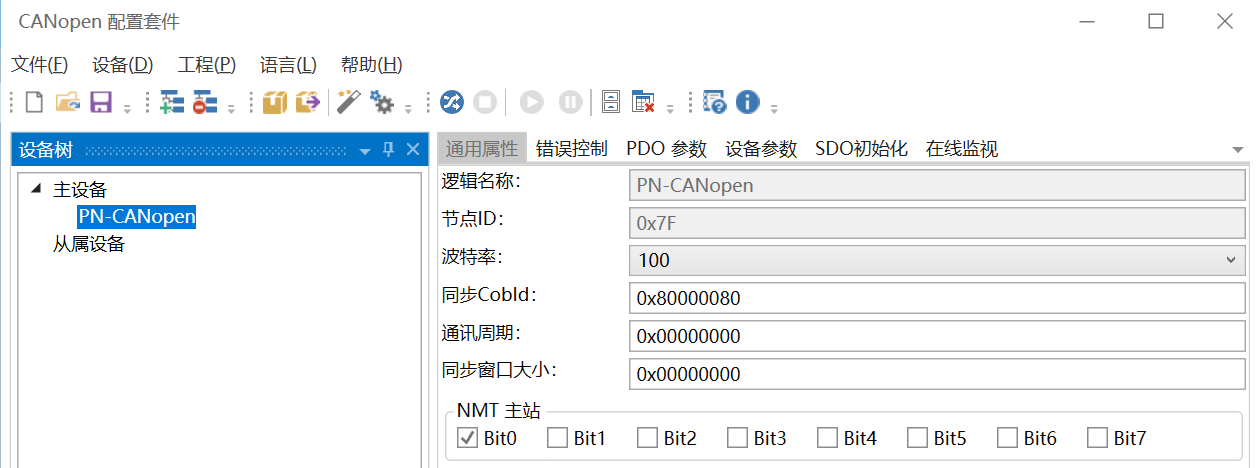Click the blue connect arrows icon
The width and height of the screenshot is (1257, 468).
(452, 102)
